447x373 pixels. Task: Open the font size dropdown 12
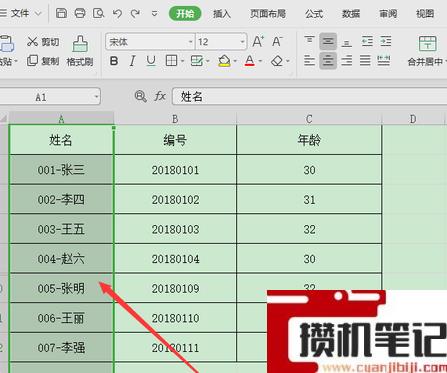pos(242,42)
